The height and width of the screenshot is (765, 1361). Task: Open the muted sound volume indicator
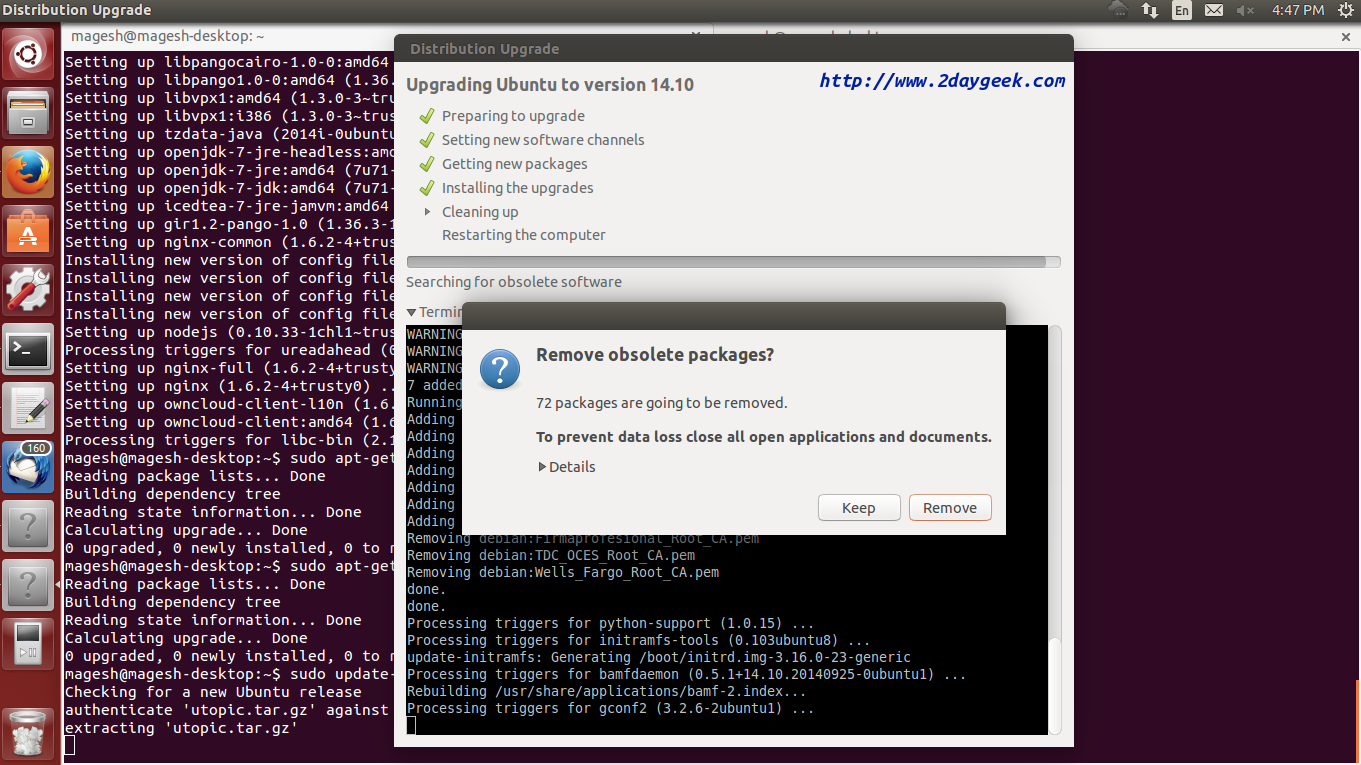coord(1245,10)
